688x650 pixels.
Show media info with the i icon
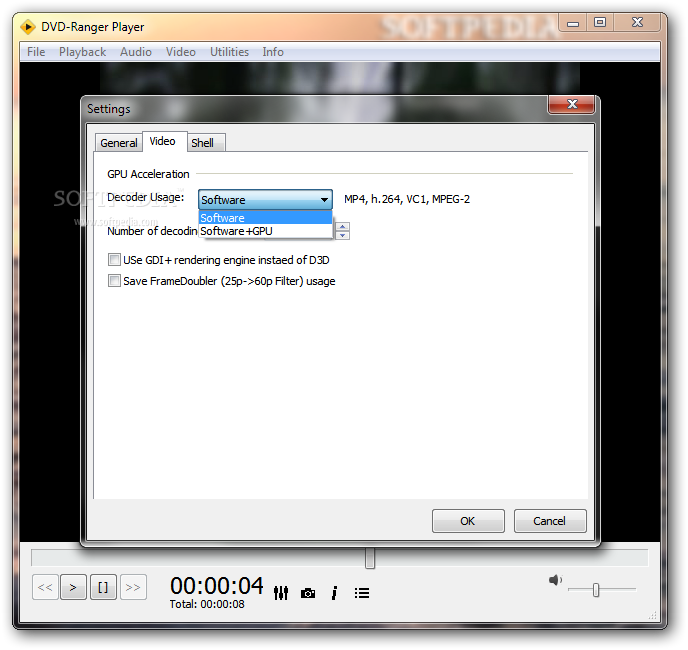click(x=334, y=593)
